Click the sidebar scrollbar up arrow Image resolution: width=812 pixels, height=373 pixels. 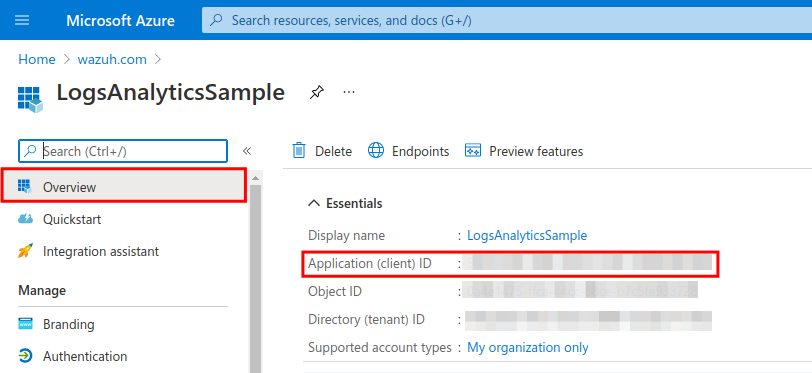[255, 178]
